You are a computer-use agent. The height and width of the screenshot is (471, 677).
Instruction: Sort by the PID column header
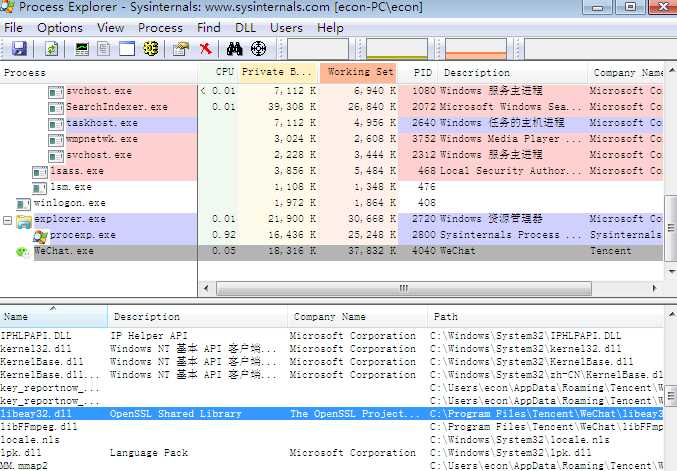coord(417,73)
